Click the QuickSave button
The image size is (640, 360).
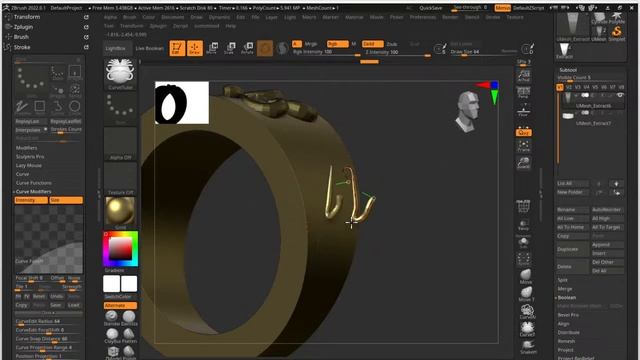point(431,8)
